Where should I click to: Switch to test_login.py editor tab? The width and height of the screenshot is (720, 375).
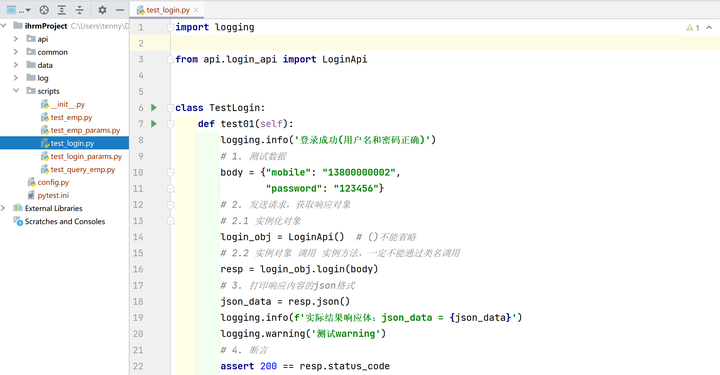coord(168,10)
